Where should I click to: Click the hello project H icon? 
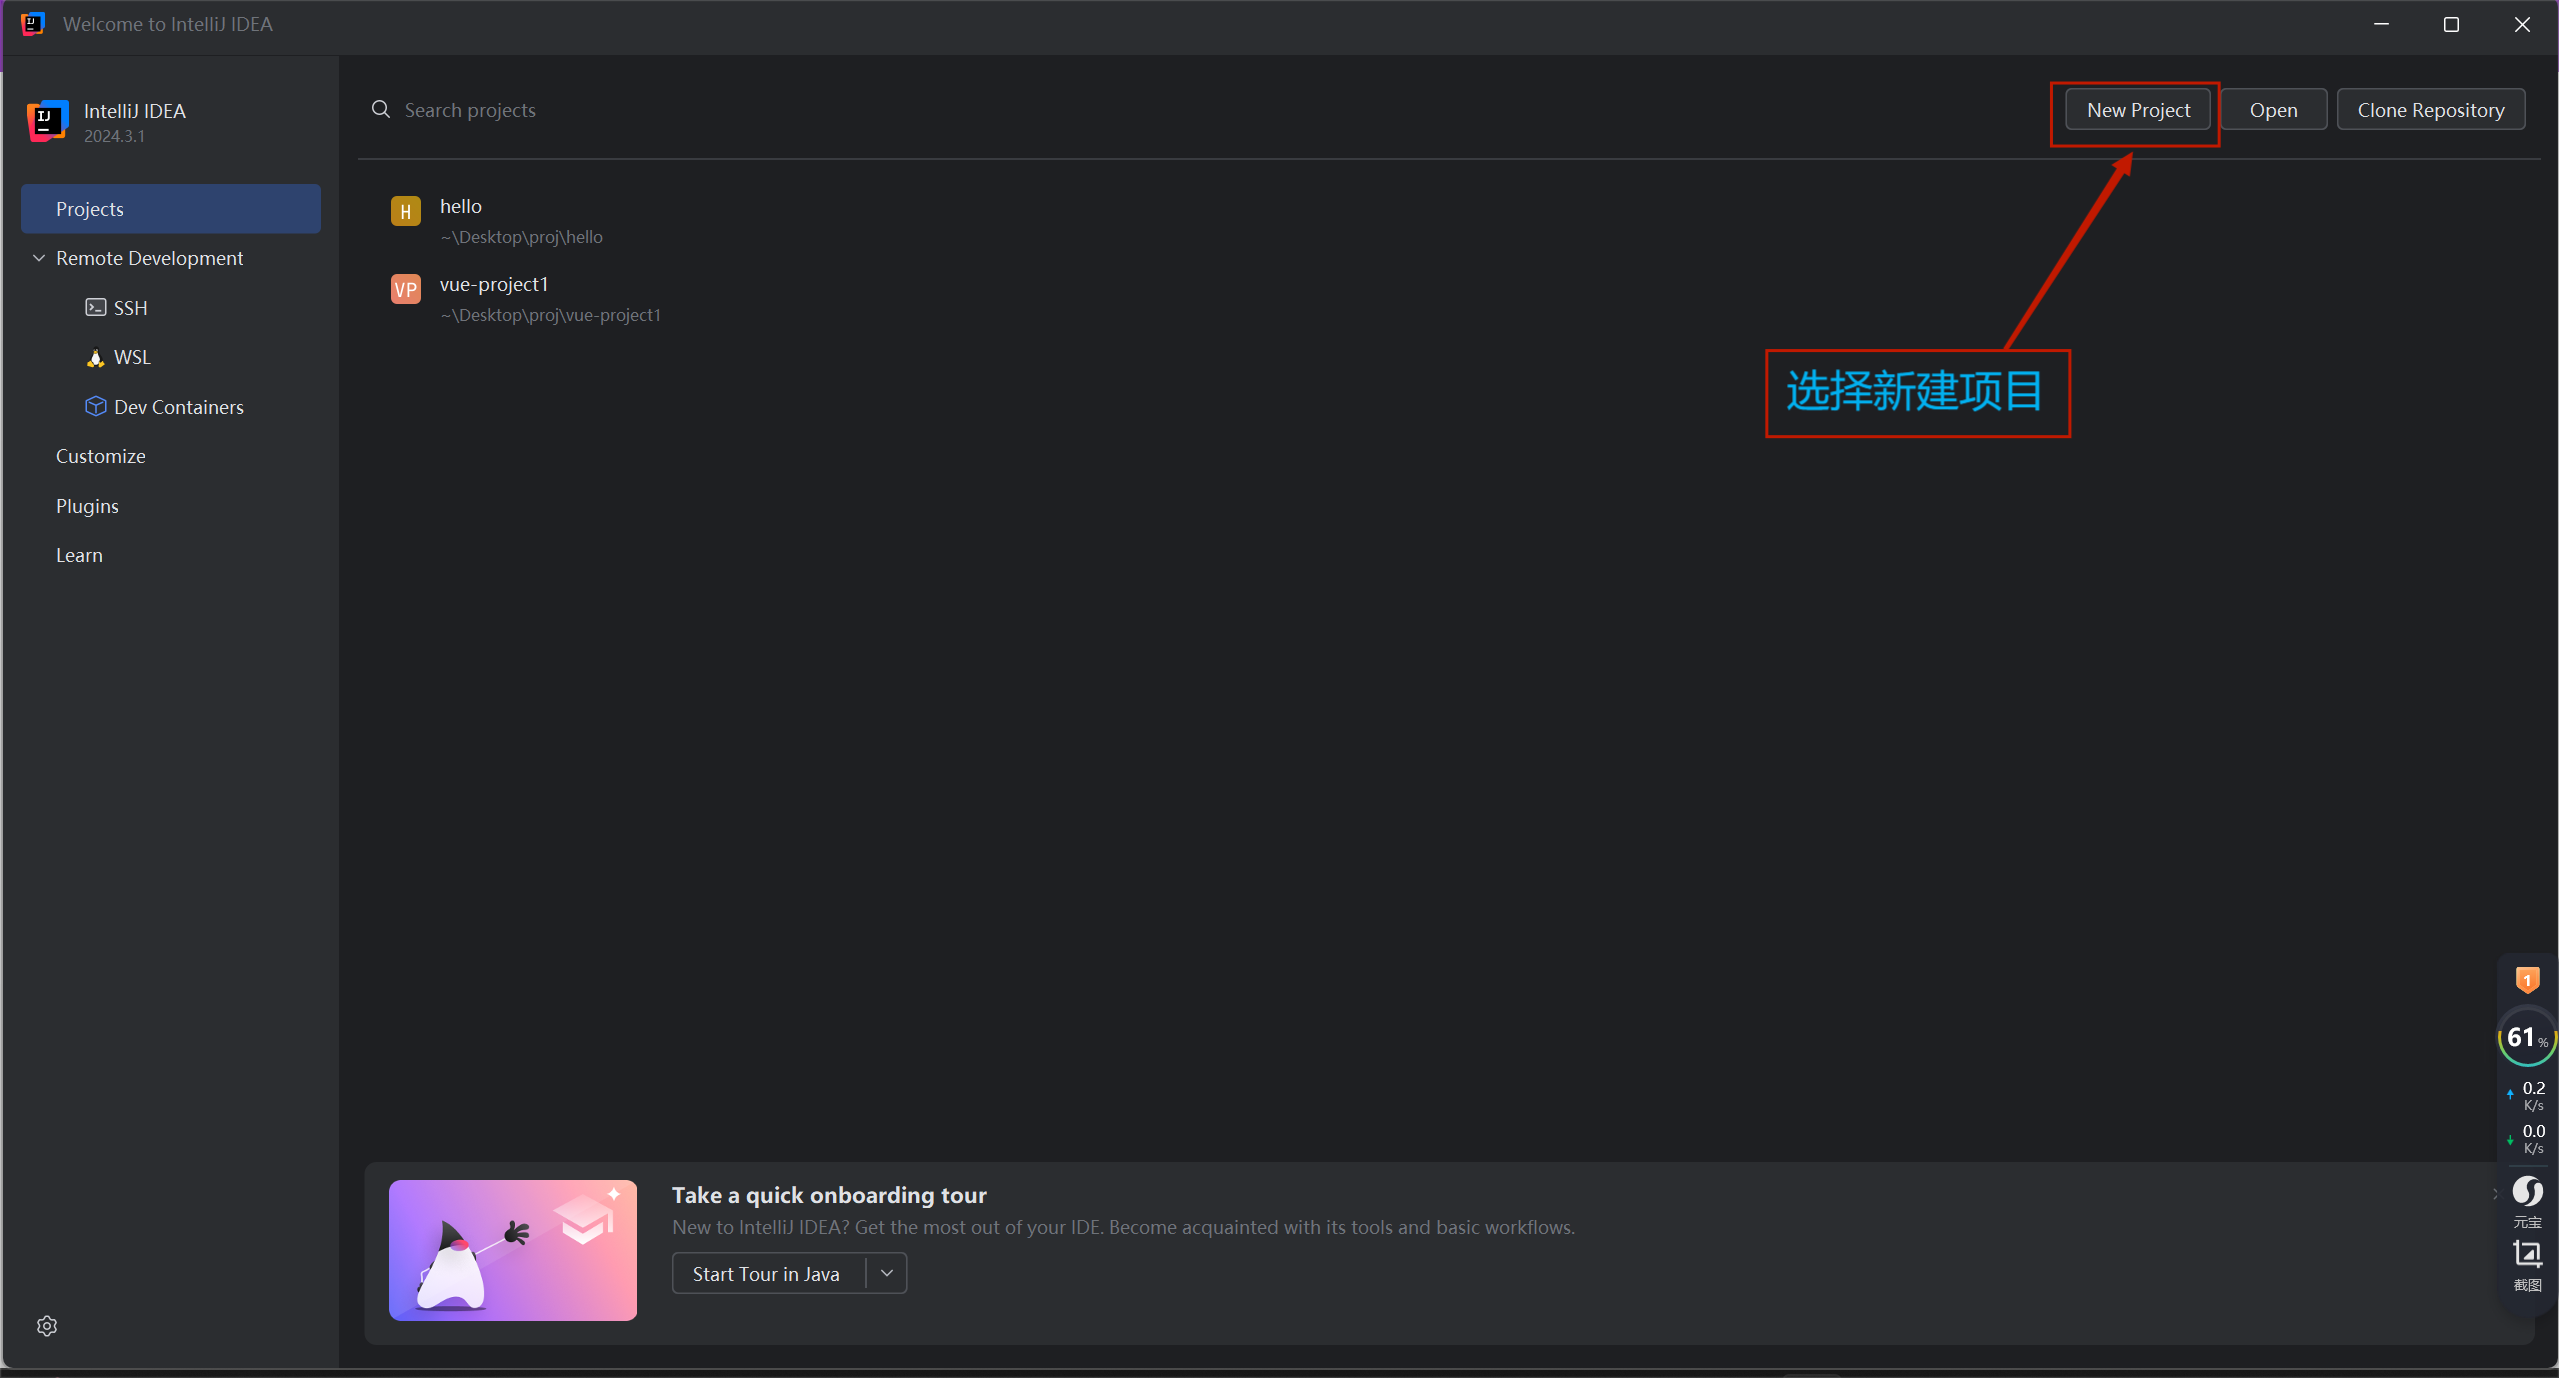[405, 211]
